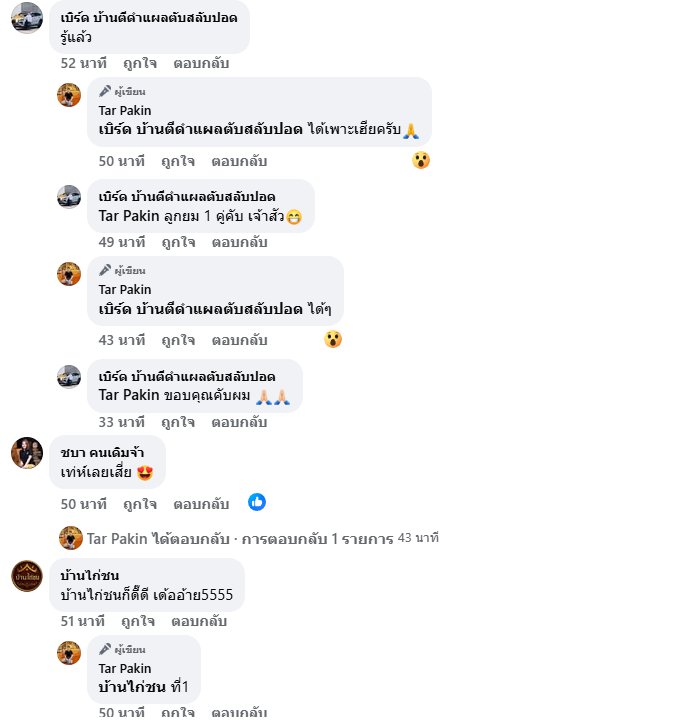This screenshot has width=697, height=728.
Task: Like the รู้แล้ว comment (ถูกใจ)
Action: (140, 63)
